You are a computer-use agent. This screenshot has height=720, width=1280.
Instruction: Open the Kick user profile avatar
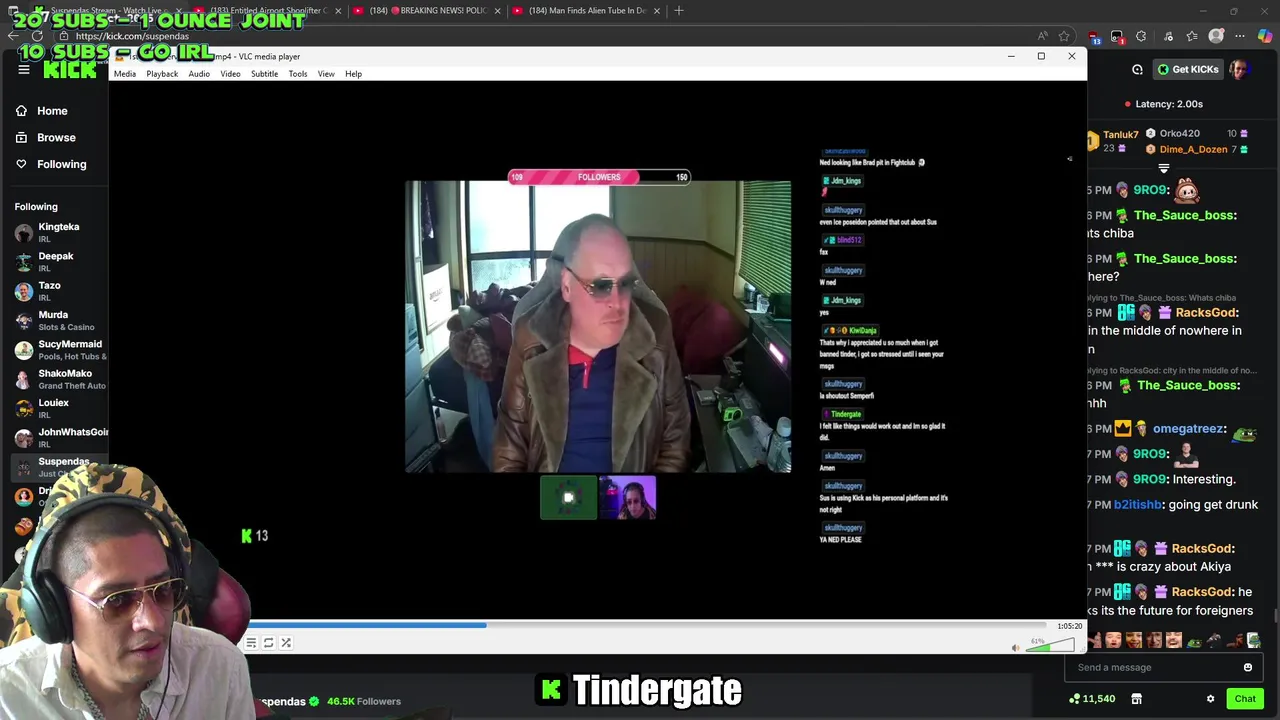click(x=1238, y=69)
